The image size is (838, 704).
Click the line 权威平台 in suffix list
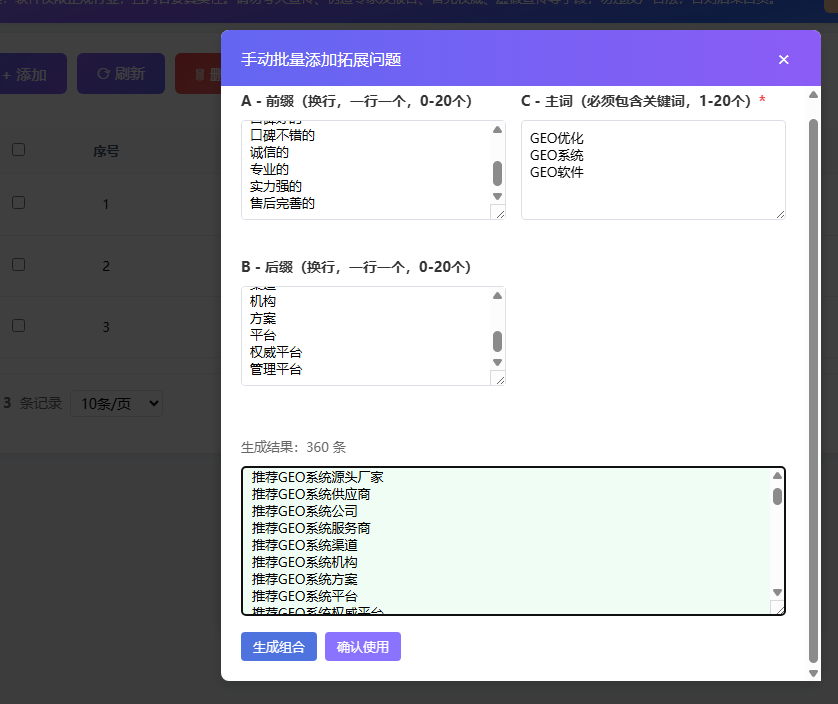(276, 353)
